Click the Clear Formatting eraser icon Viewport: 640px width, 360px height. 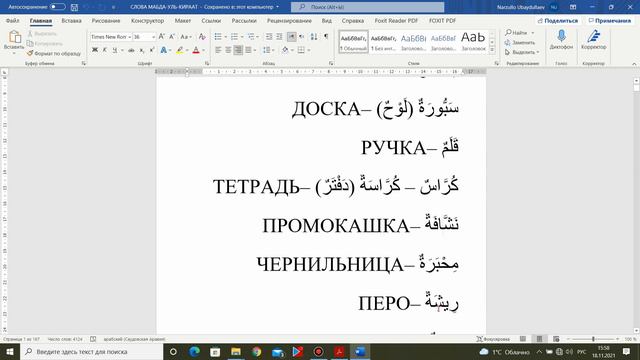click(202, 37)
